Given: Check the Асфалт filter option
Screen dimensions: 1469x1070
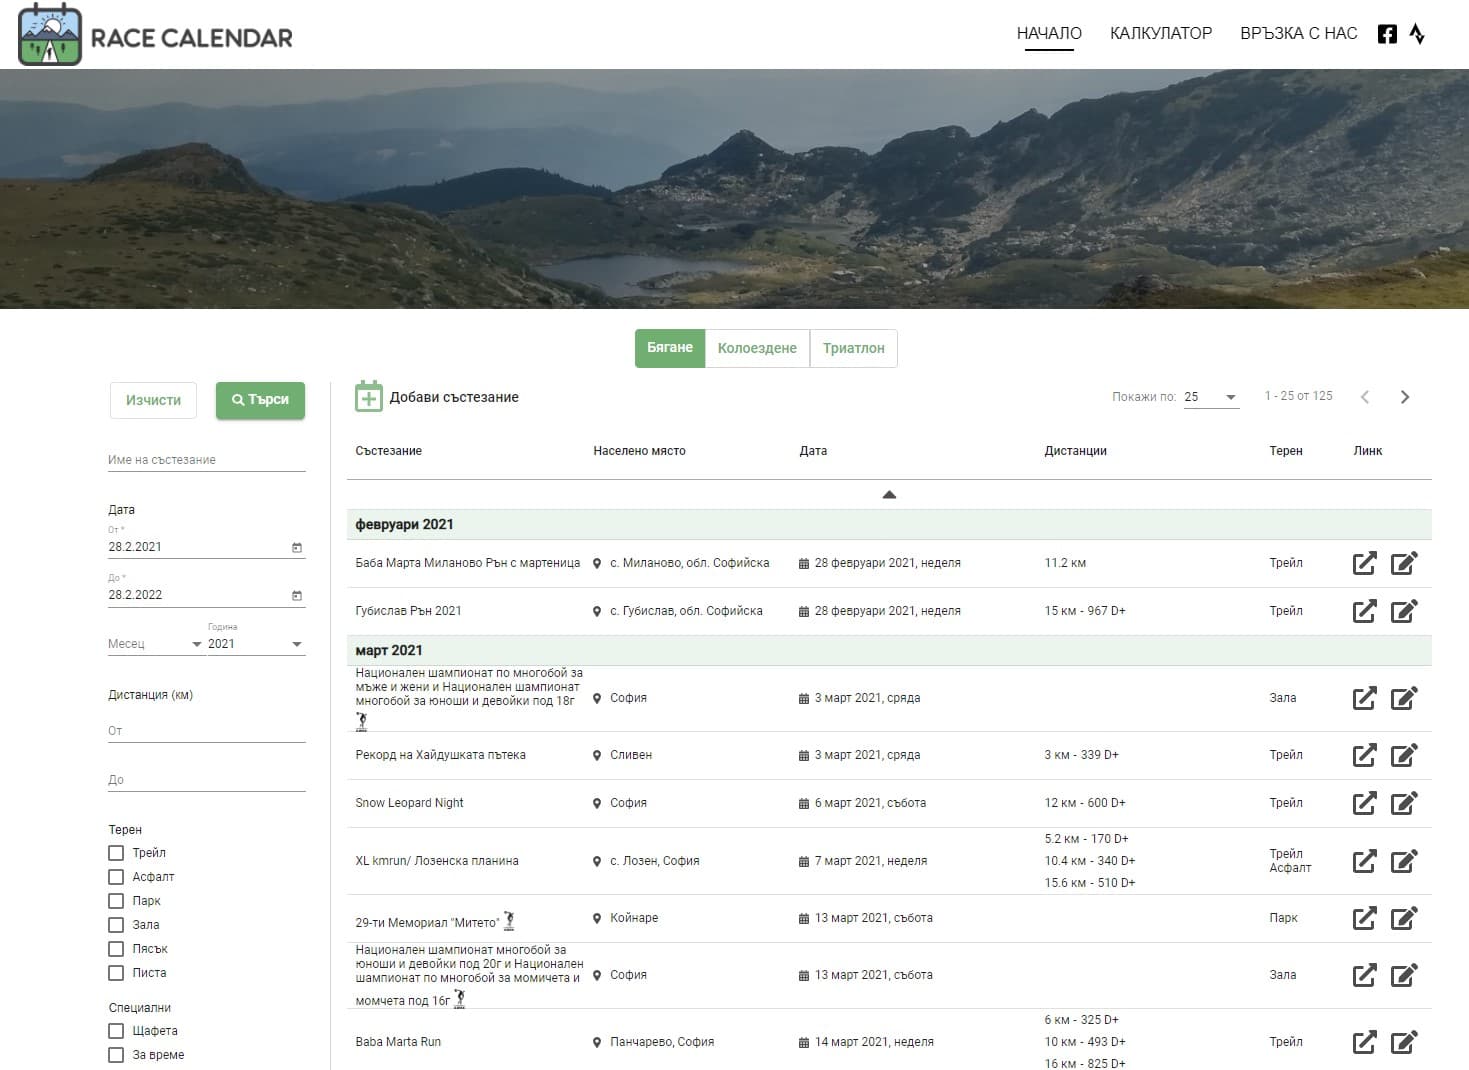Looking at the screenshot, I should (x=115, y=877).
